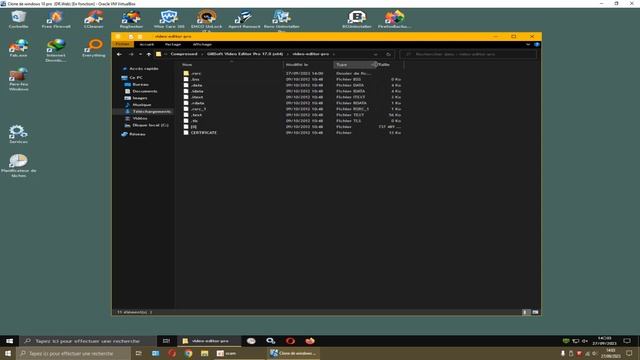The height and width of the screenshot is (360, 640).
Task: Open Task View in the VM taskbar
Action: [166, 341]
